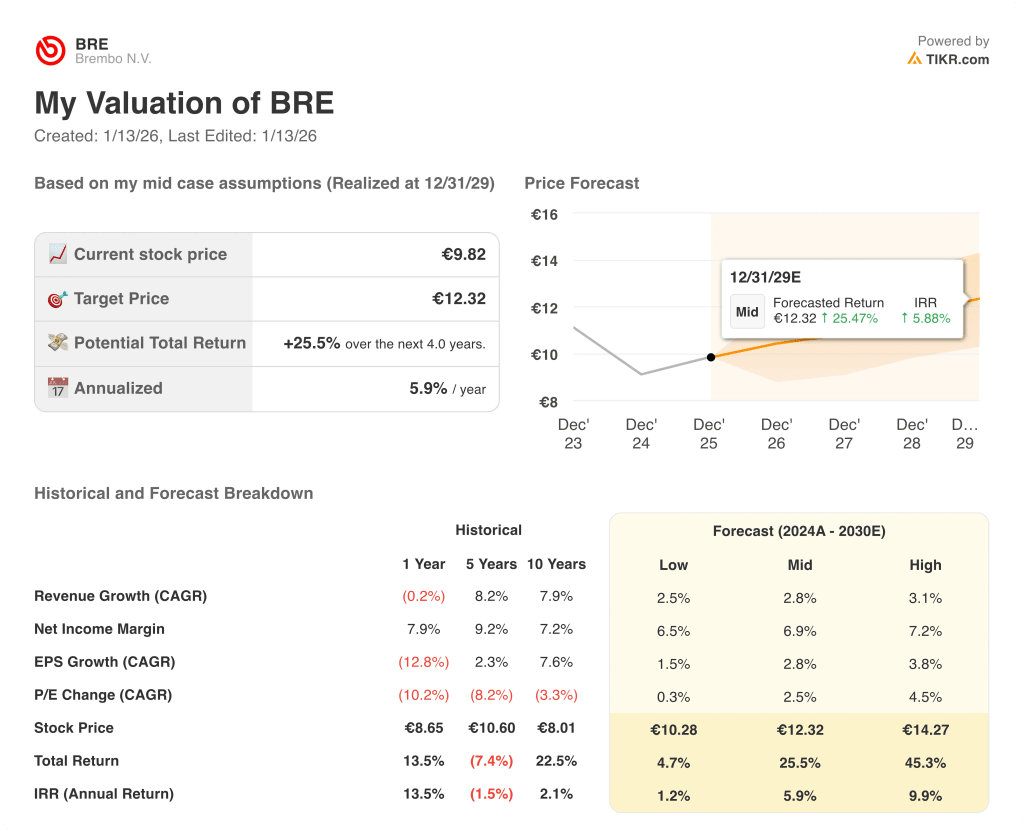Screen dimensions: 1024x832
Task: Open the TIKR.com powered-by link
Action: point(957,59)
